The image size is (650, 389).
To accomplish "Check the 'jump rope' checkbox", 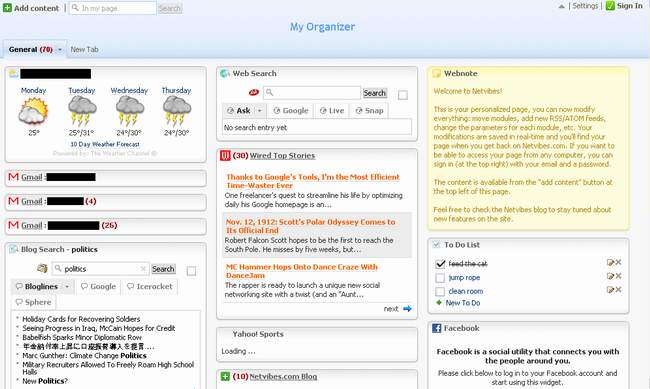I will coord(440,278).
